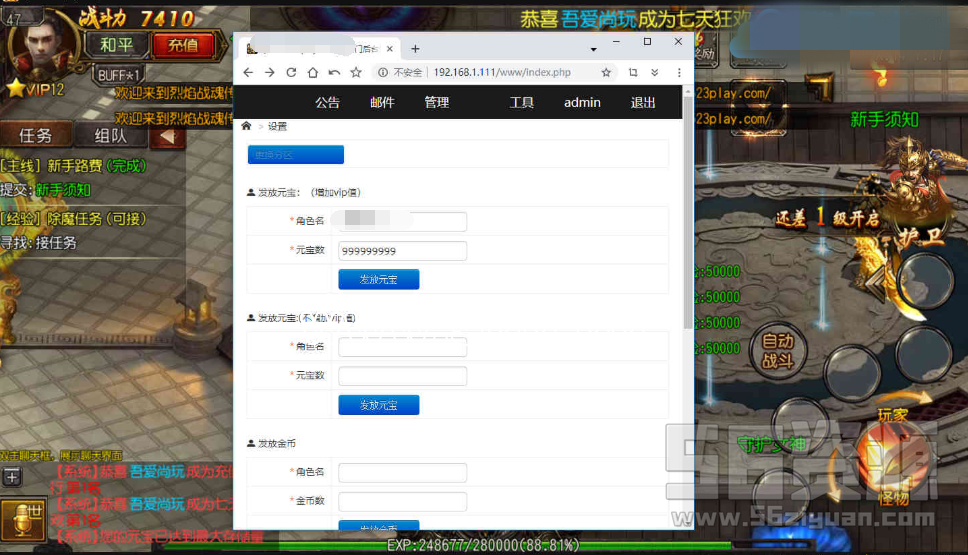Click the first 发放元宝 submit button
Screen dimensions: 968x555
coord(378,280)
